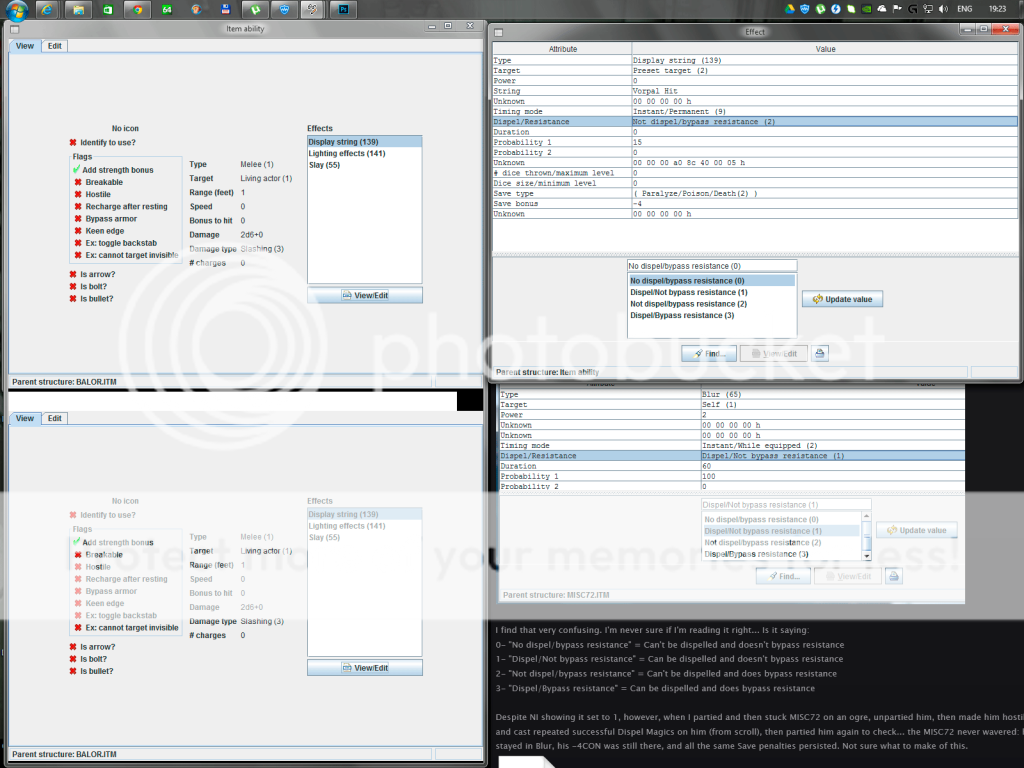The height and width of the screenshot is (768, 1024).
Task: Choose 'Dispel/Bypass resistance (3)' option
Action: [682, 315]
